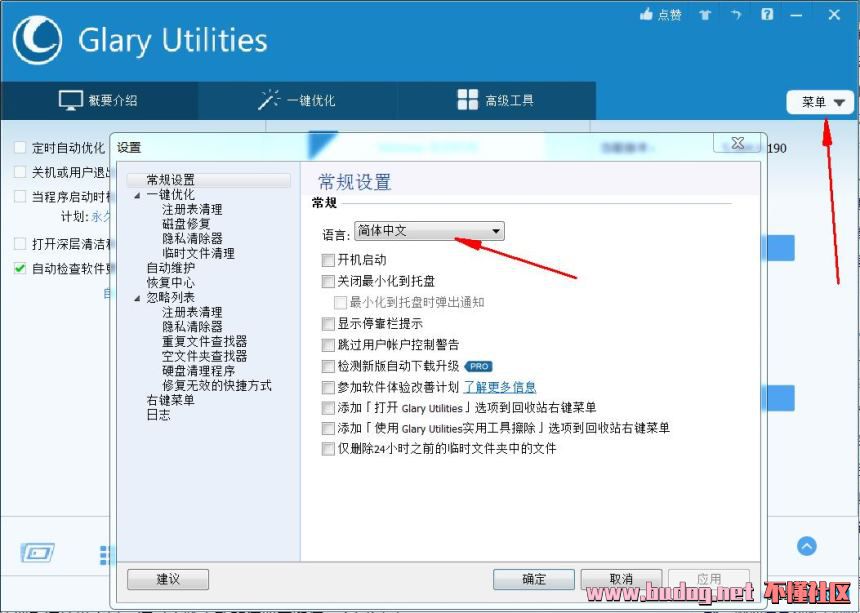Switch to the 高级工具 tab
The image size is (860, 613).
496,100
